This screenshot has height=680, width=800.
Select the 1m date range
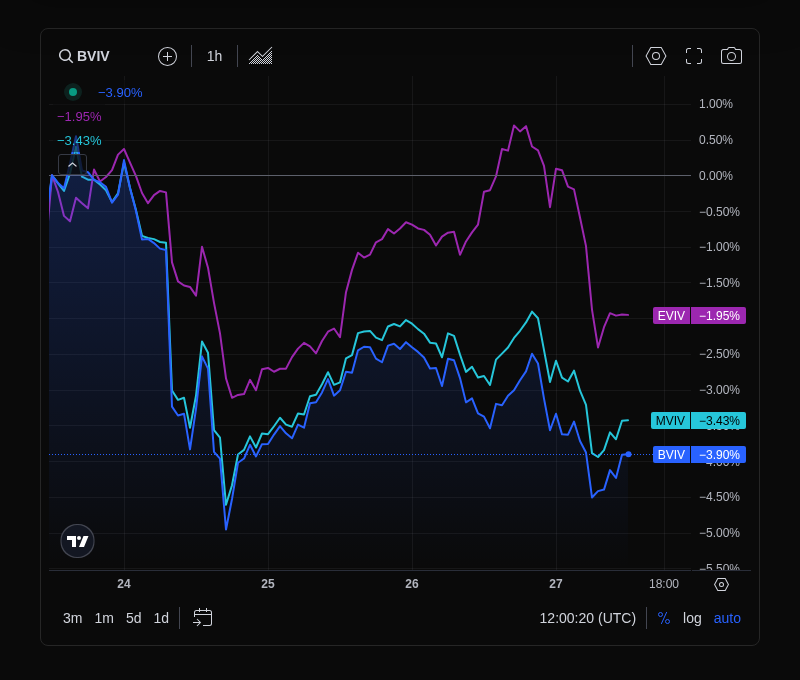click(x=104, y=618)
